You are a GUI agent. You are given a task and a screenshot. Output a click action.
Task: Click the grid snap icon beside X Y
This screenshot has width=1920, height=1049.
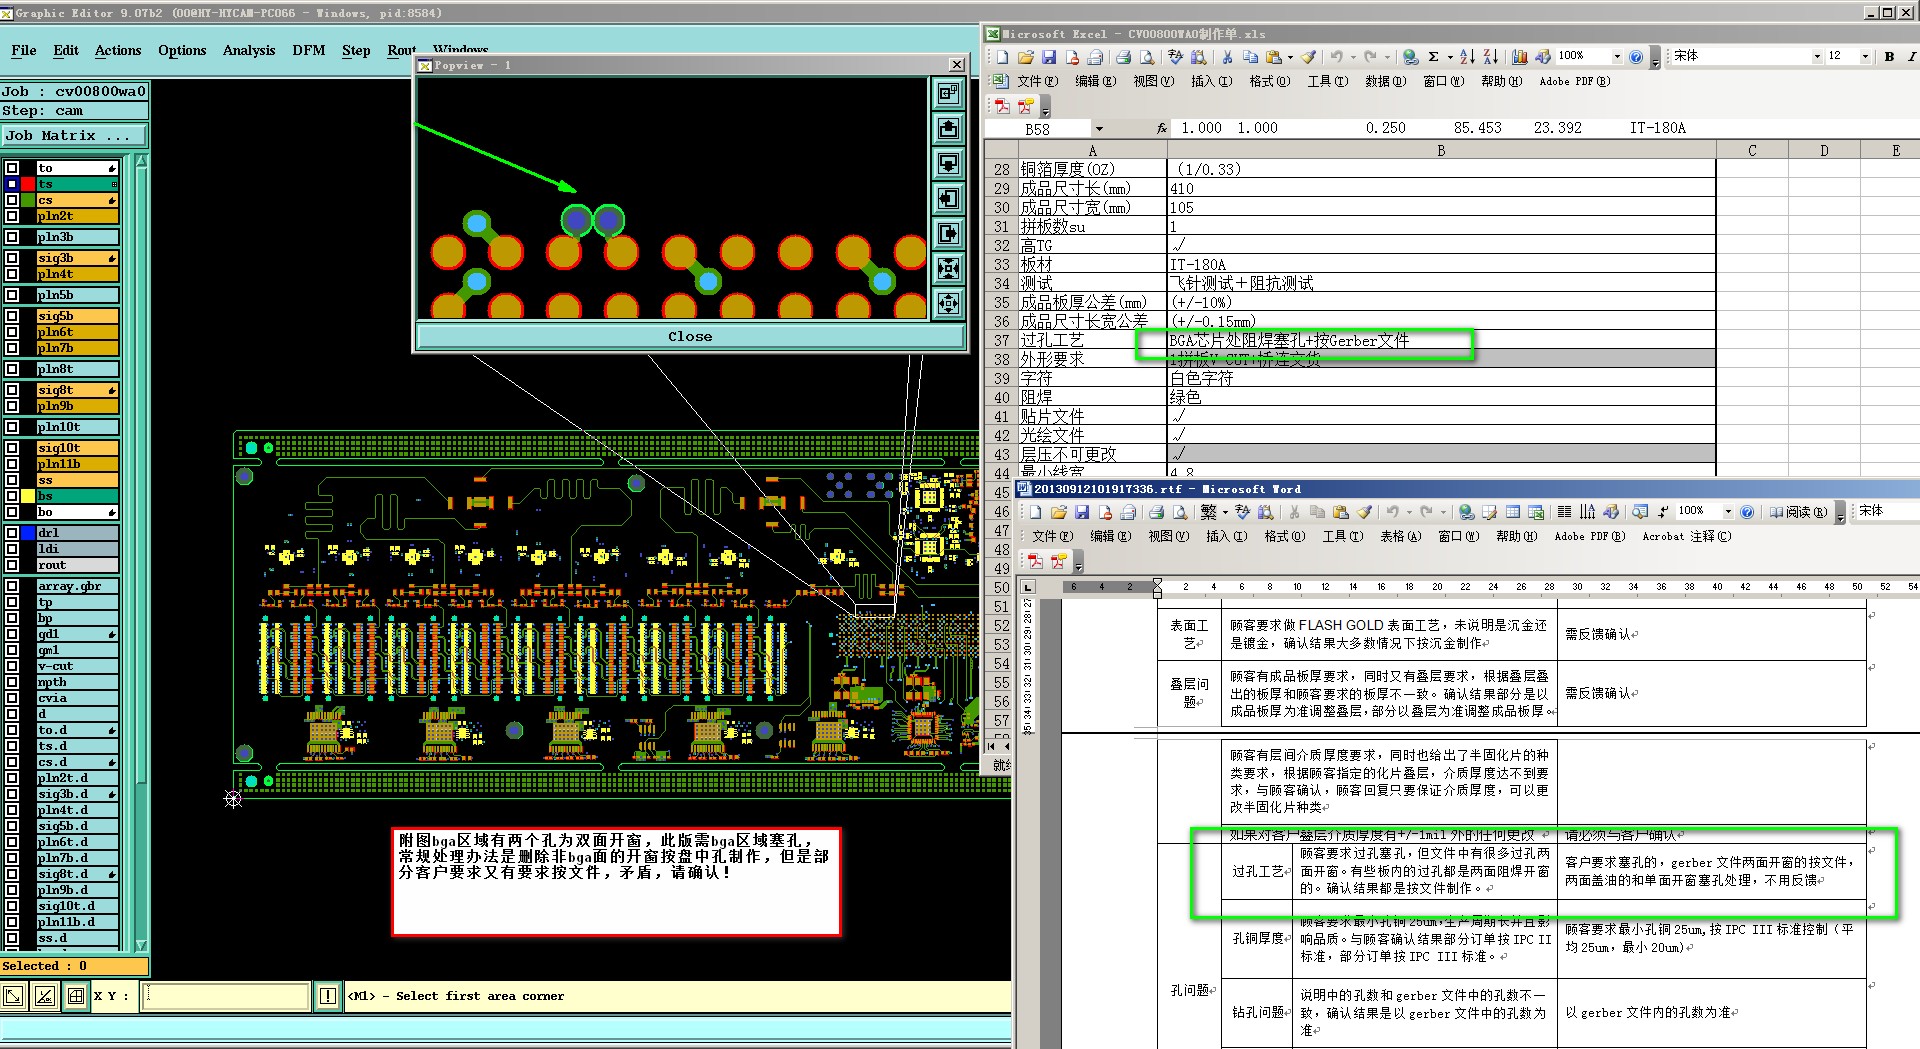click(x=75, y=996)
